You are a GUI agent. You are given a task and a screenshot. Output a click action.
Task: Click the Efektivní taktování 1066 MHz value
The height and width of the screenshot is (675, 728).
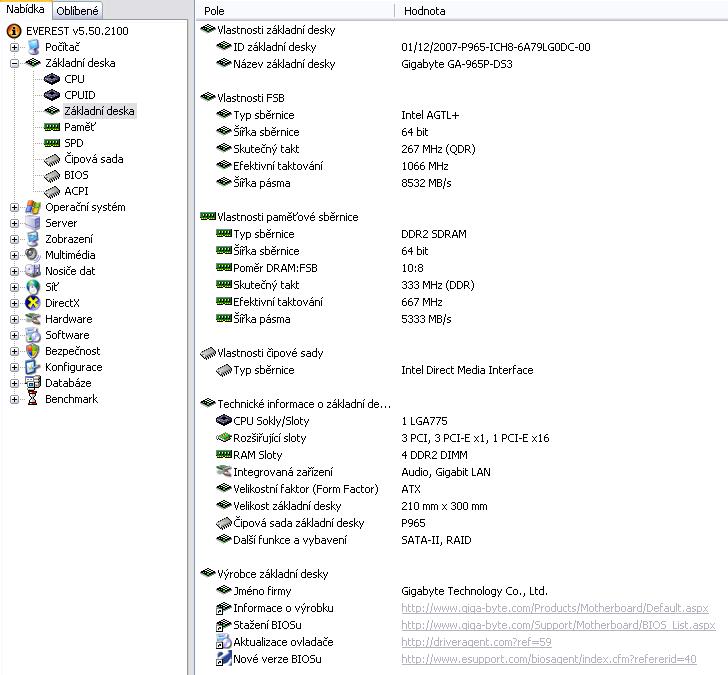click(x=425, y=166)
